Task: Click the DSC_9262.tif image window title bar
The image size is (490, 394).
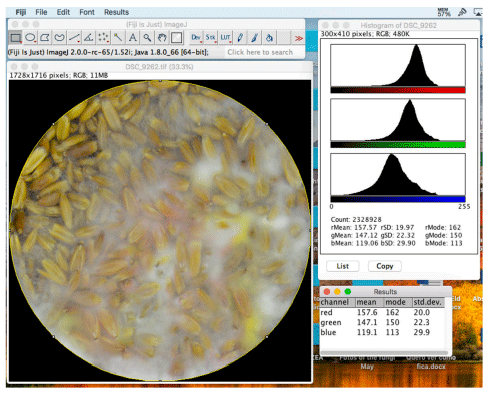Action: coord(159,67)
